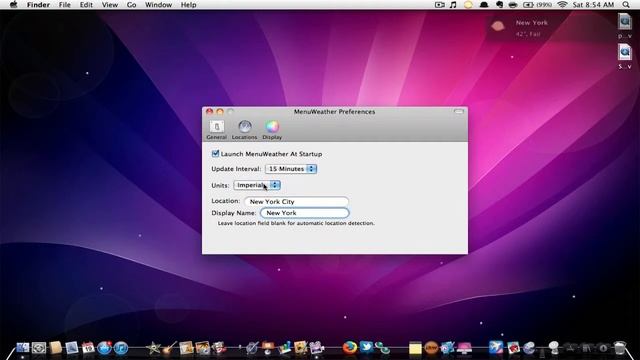
Task: Open GarageBand guitar icon in the Dock
Action: [169, 348]
